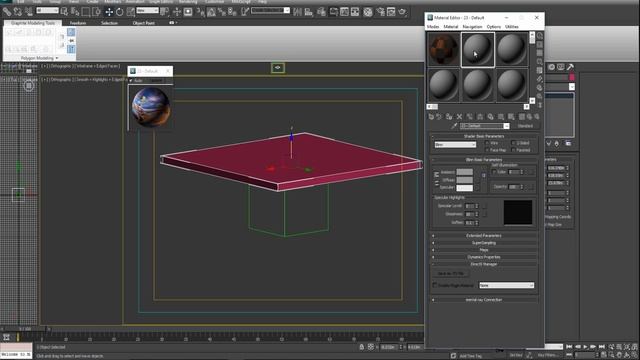The width and height of the screenshot is (640, 360).
Task: Click the Diffuse color swatch
Action: 464,180
